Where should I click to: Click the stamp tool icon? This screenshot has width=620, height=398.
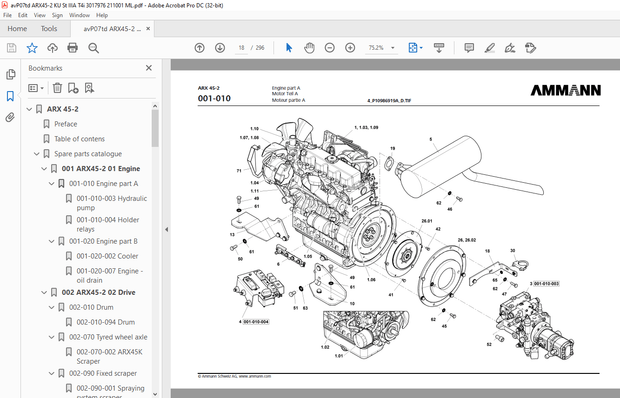click(530, 48)
